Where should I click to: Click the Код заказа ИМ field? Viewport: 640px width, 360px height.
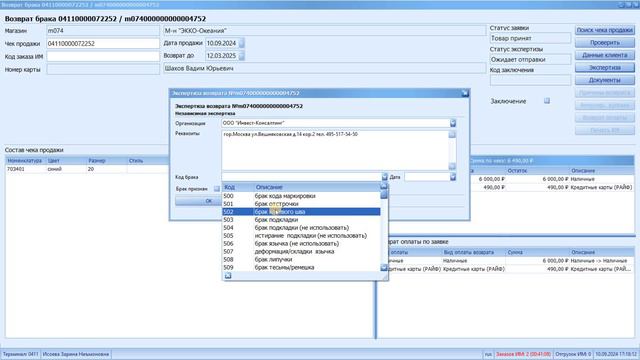[103, 56]
